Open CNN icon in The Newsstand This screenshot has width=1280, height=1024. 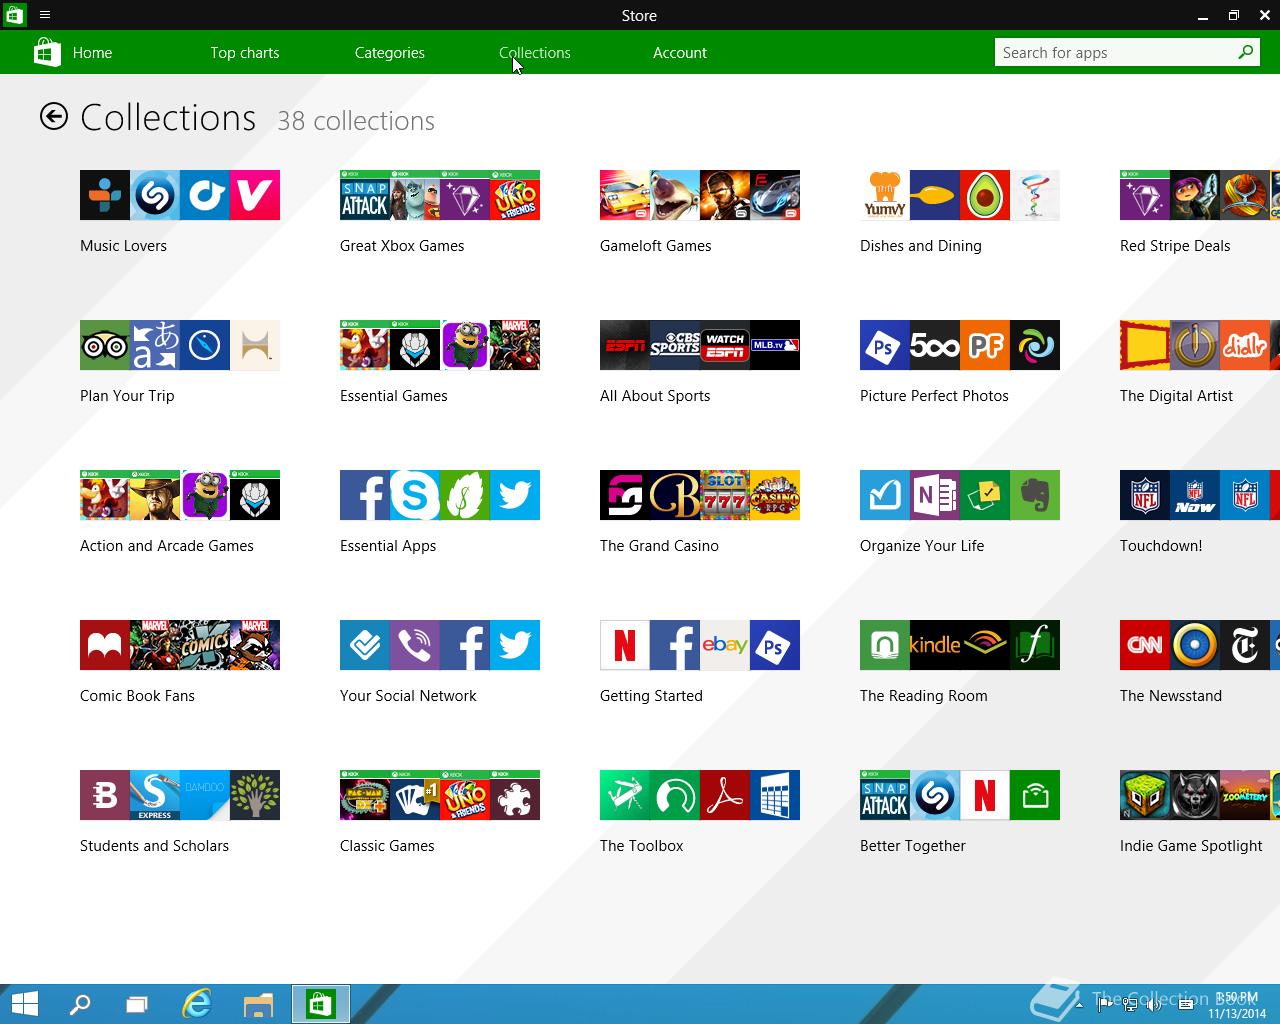coord(1145,645)
